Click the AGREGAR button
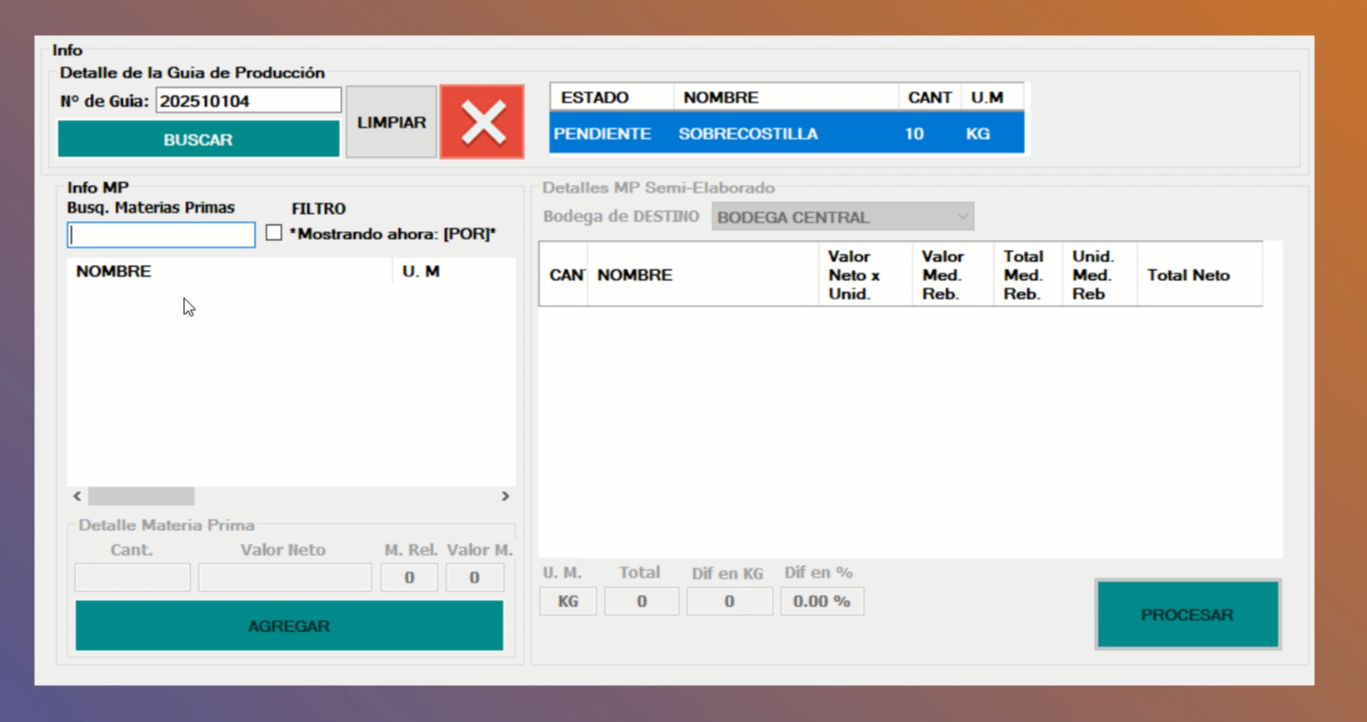This screenshot has height=722, width=1367. [289, 626]
